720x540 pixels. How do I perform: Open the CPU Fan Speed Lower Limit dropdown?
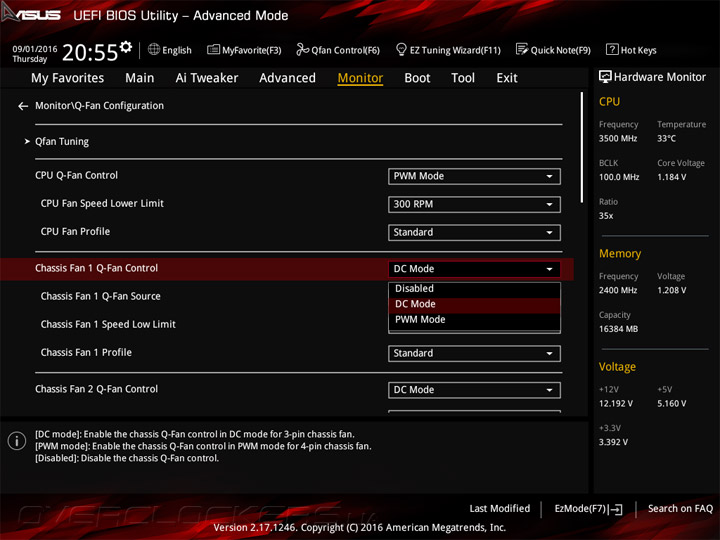(x=474, y=204)
